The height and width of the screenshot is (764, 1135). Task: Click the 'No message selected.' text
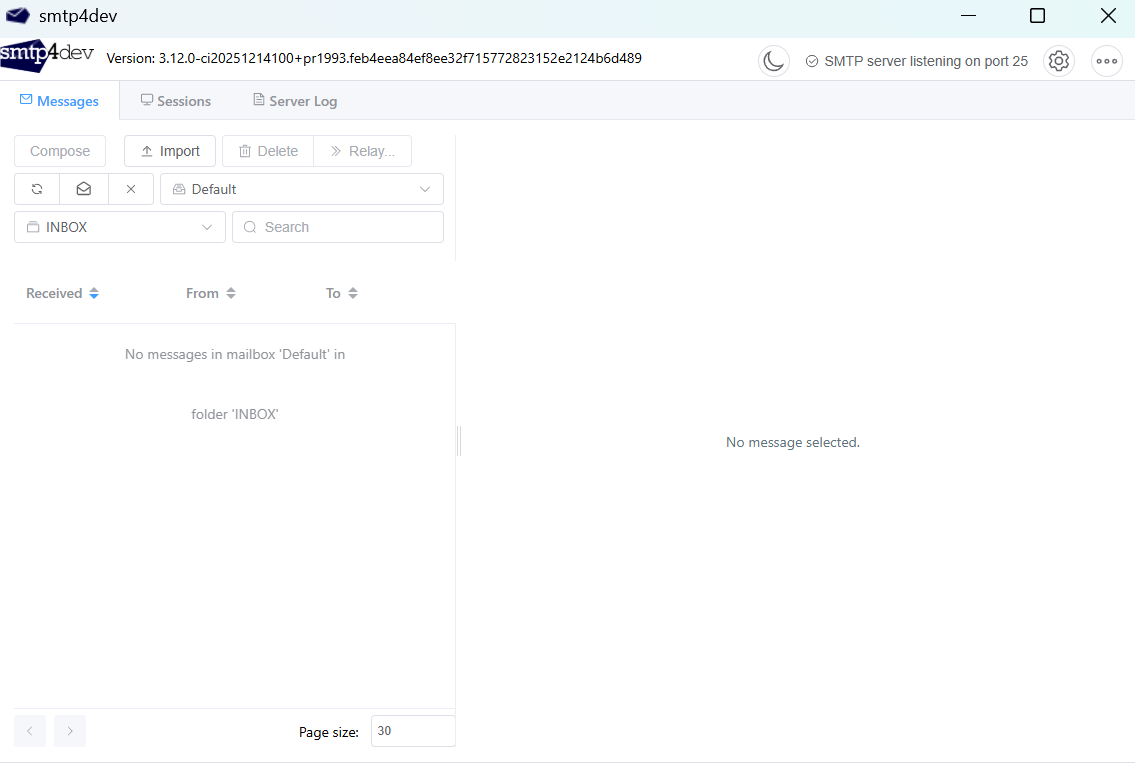tap(793, 442)
